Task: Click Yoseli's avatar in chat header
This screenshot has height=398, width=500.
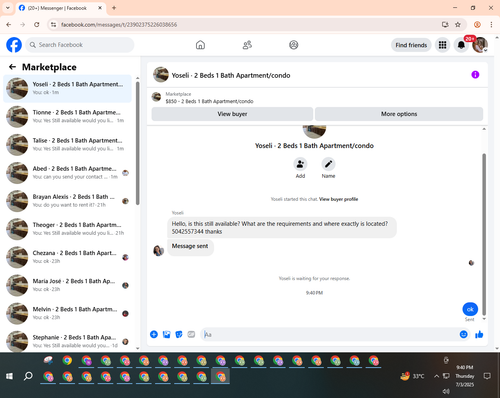Action: tap(161, 75)
